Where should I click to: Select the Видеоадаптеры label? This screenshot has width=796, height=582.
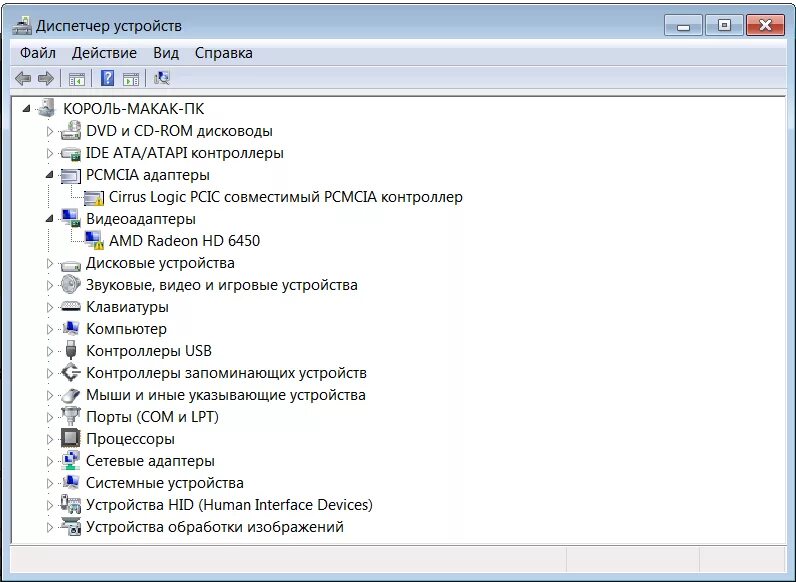click(141, 219)
